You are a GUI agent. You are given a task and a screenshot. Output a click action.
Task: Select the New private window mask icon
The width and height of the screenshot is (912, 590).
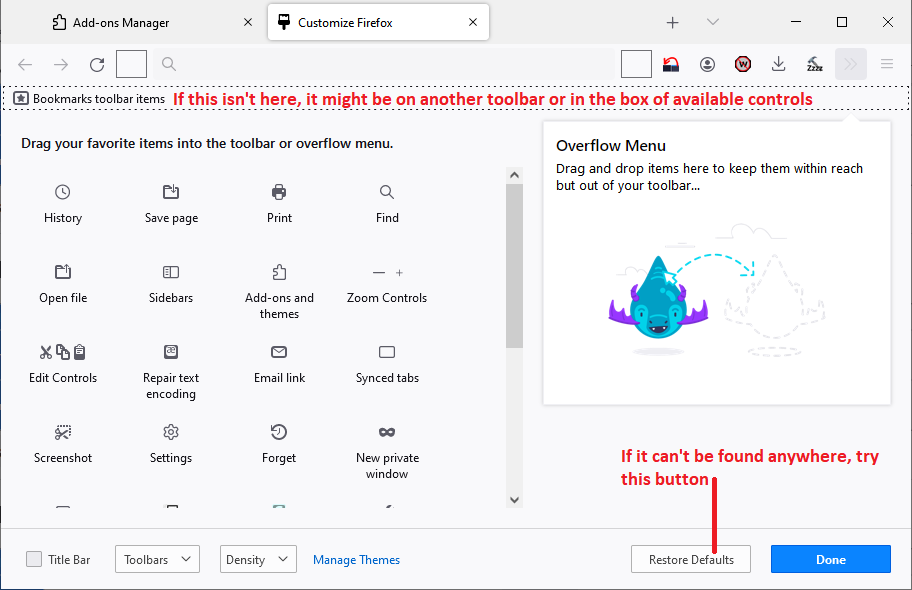tap(387, 432)
